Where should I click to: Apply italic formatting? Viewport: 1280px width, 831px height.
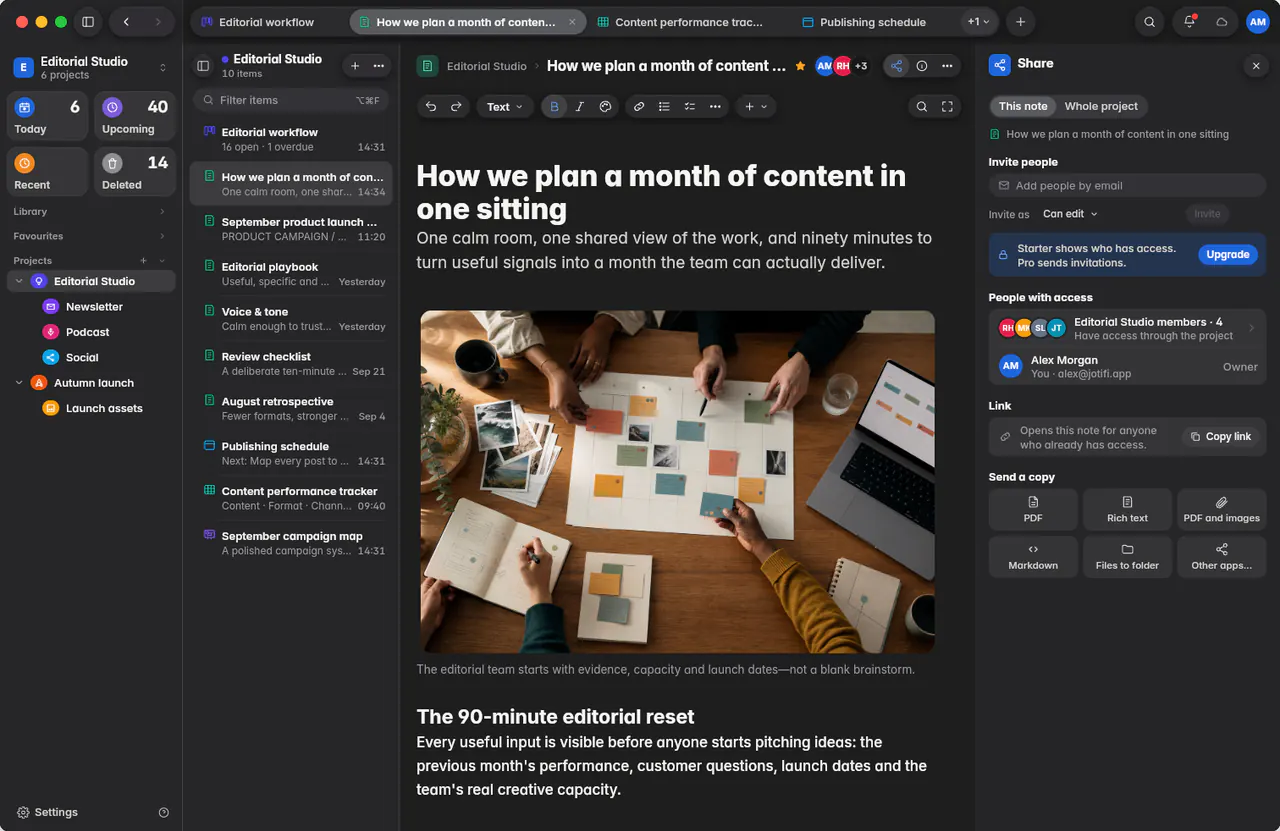pyautogui.click(x=580, y=107)
